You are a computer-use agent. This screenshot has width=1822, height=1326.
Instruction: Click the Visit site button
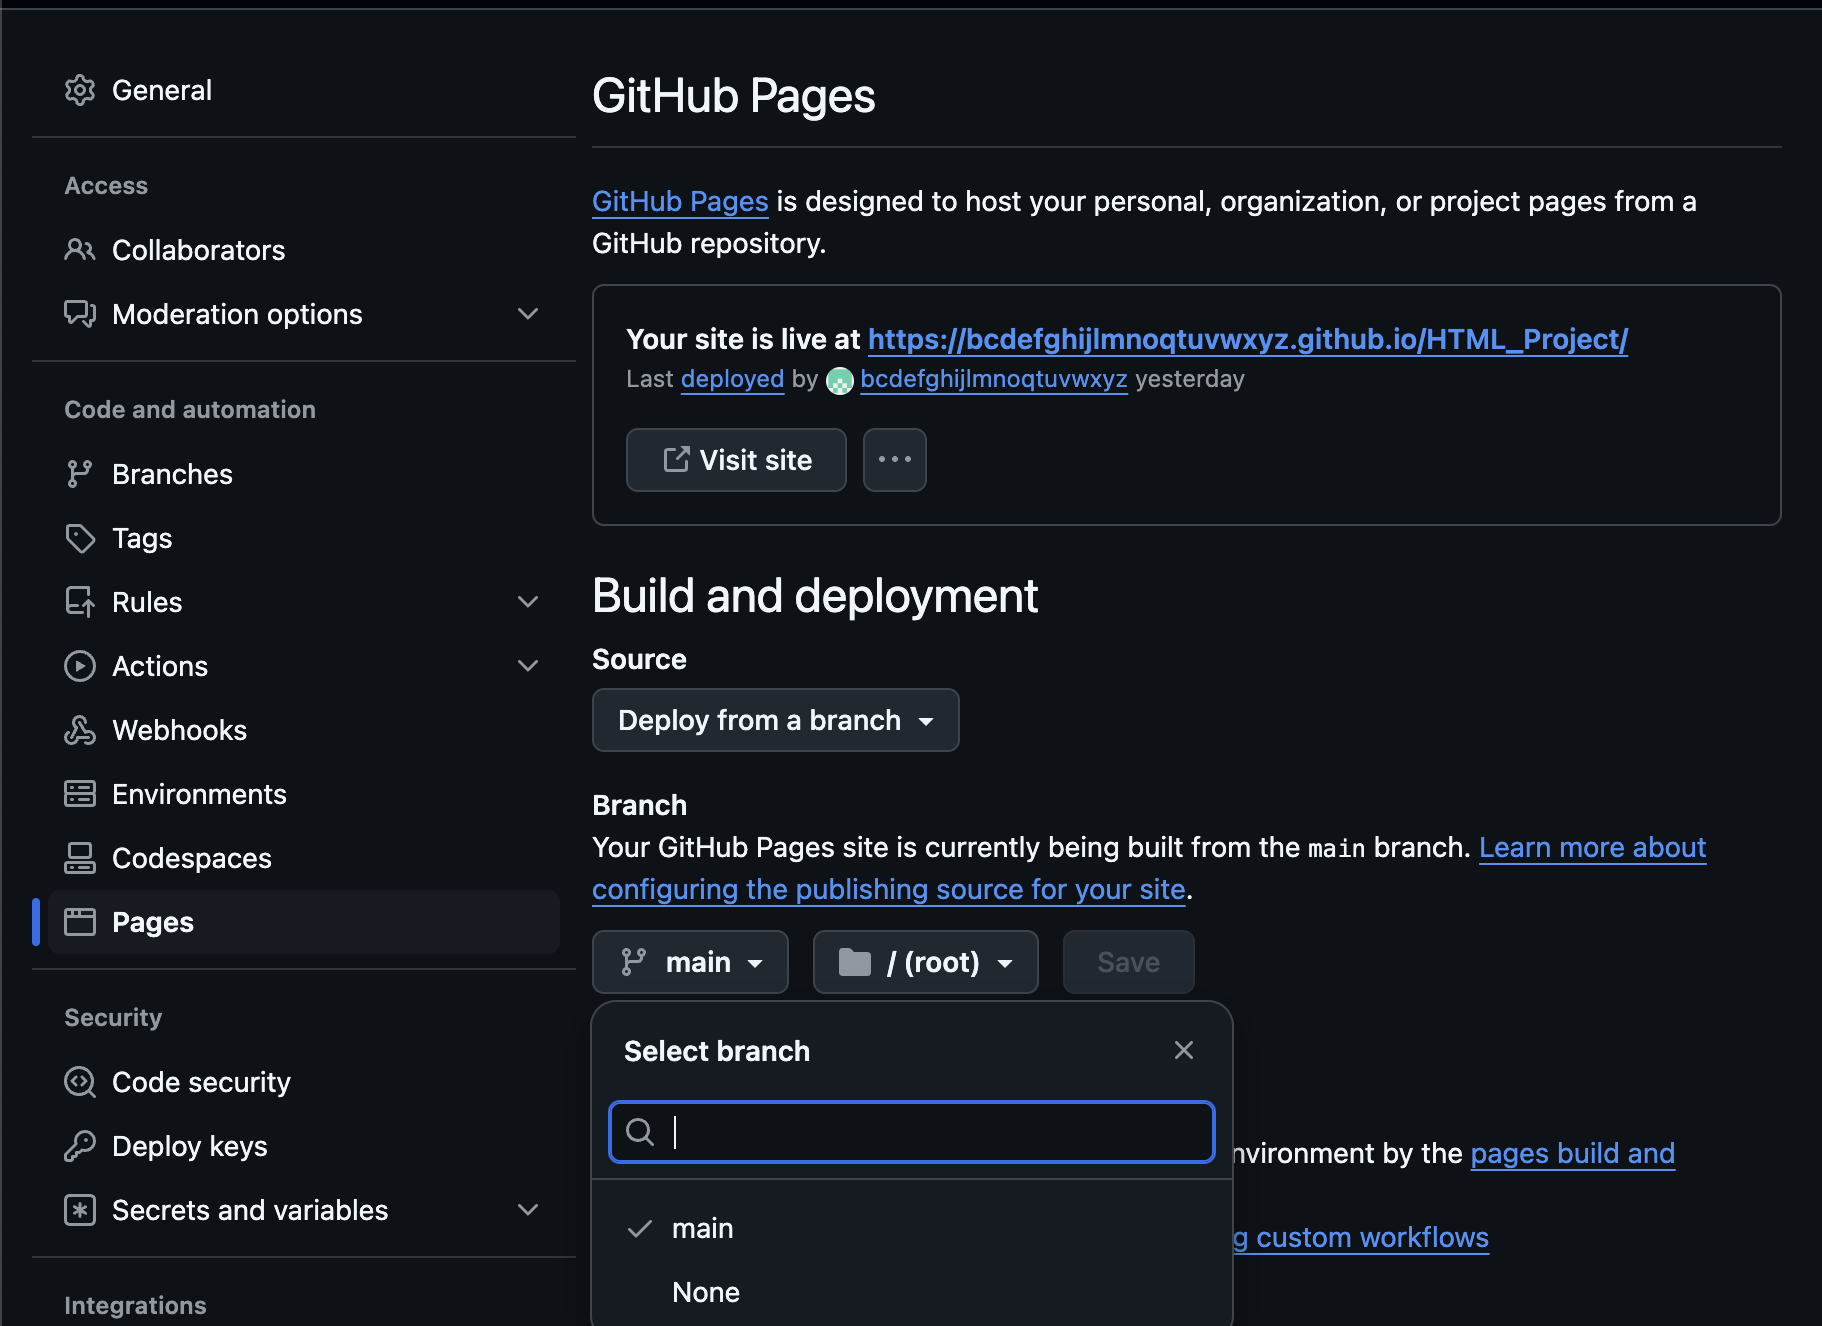pyautogui.click(x=736, y=460)
